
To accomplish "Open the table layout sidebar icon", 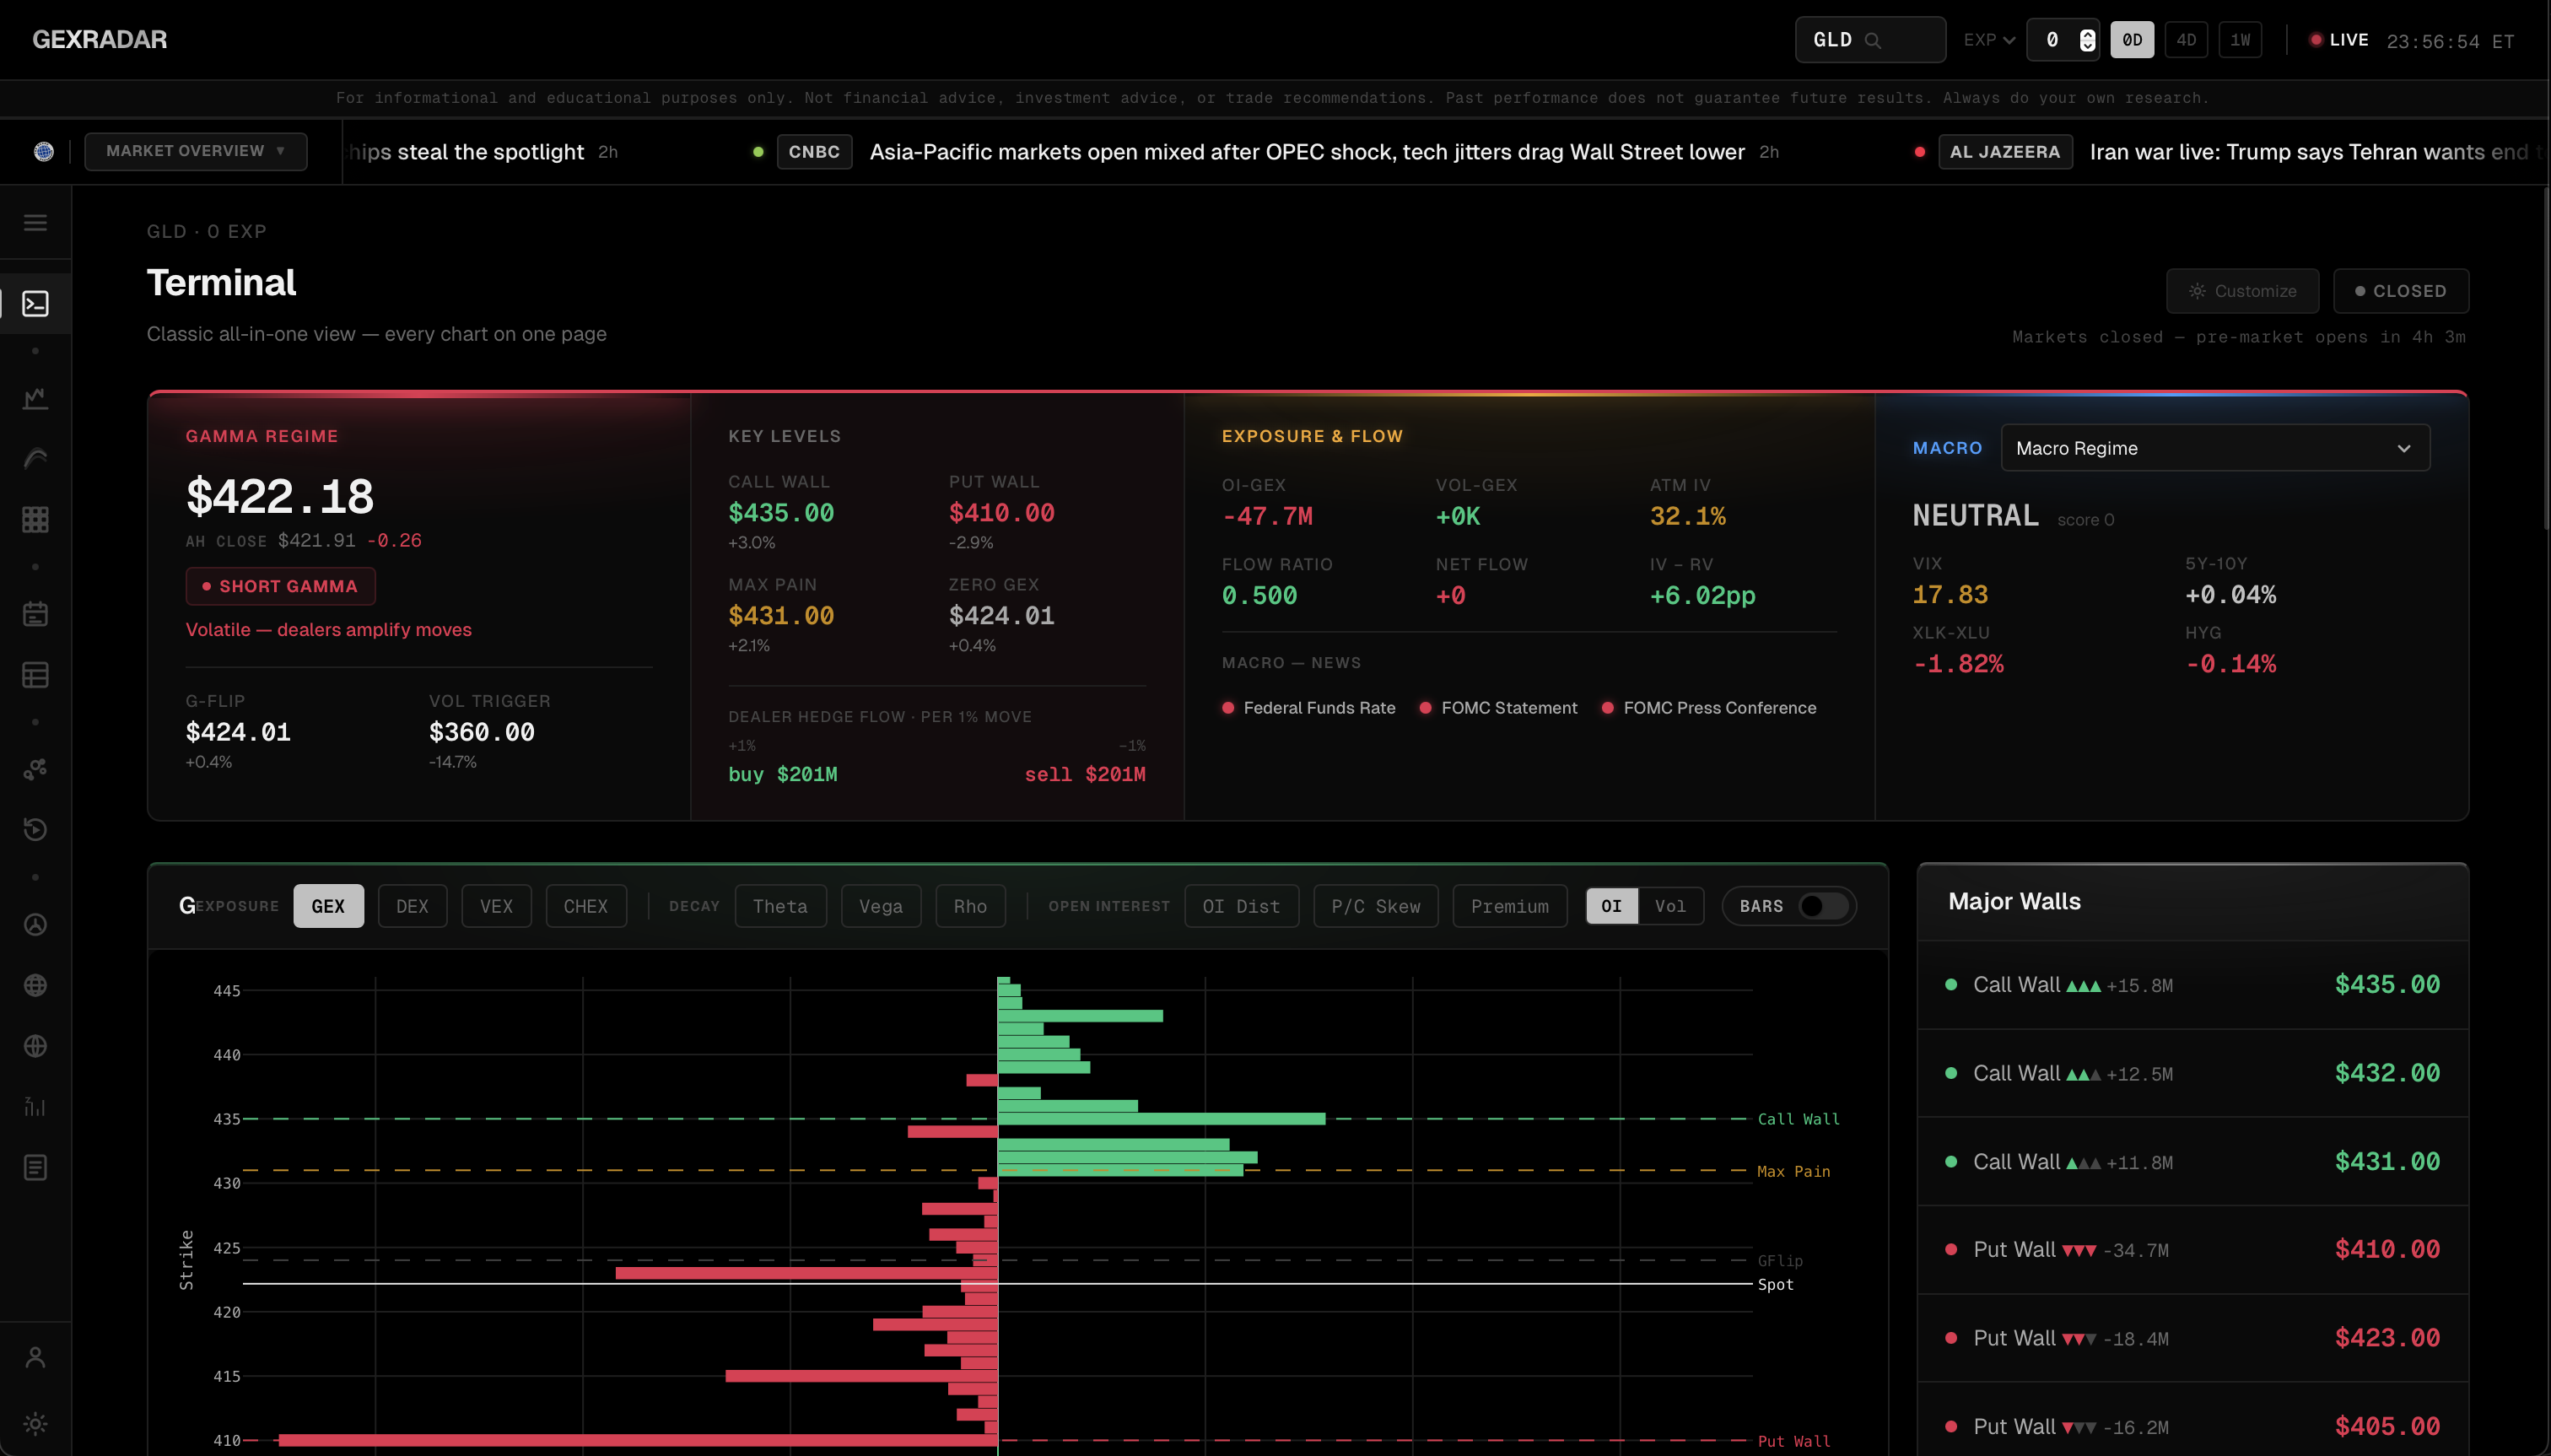I will tap(35, 675).
